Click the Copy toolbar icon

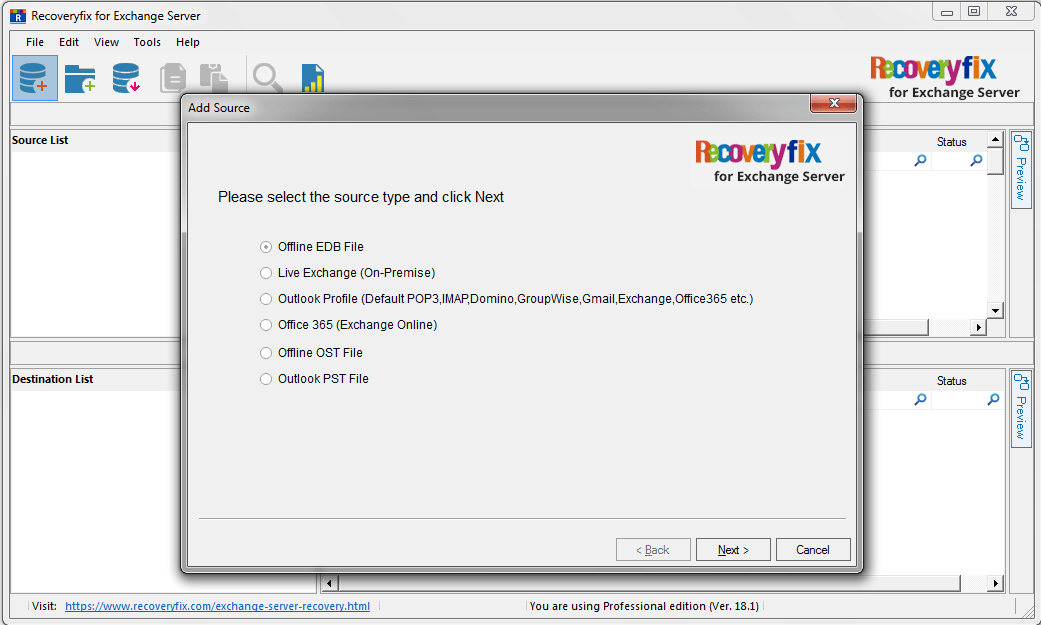click(173, 78)
